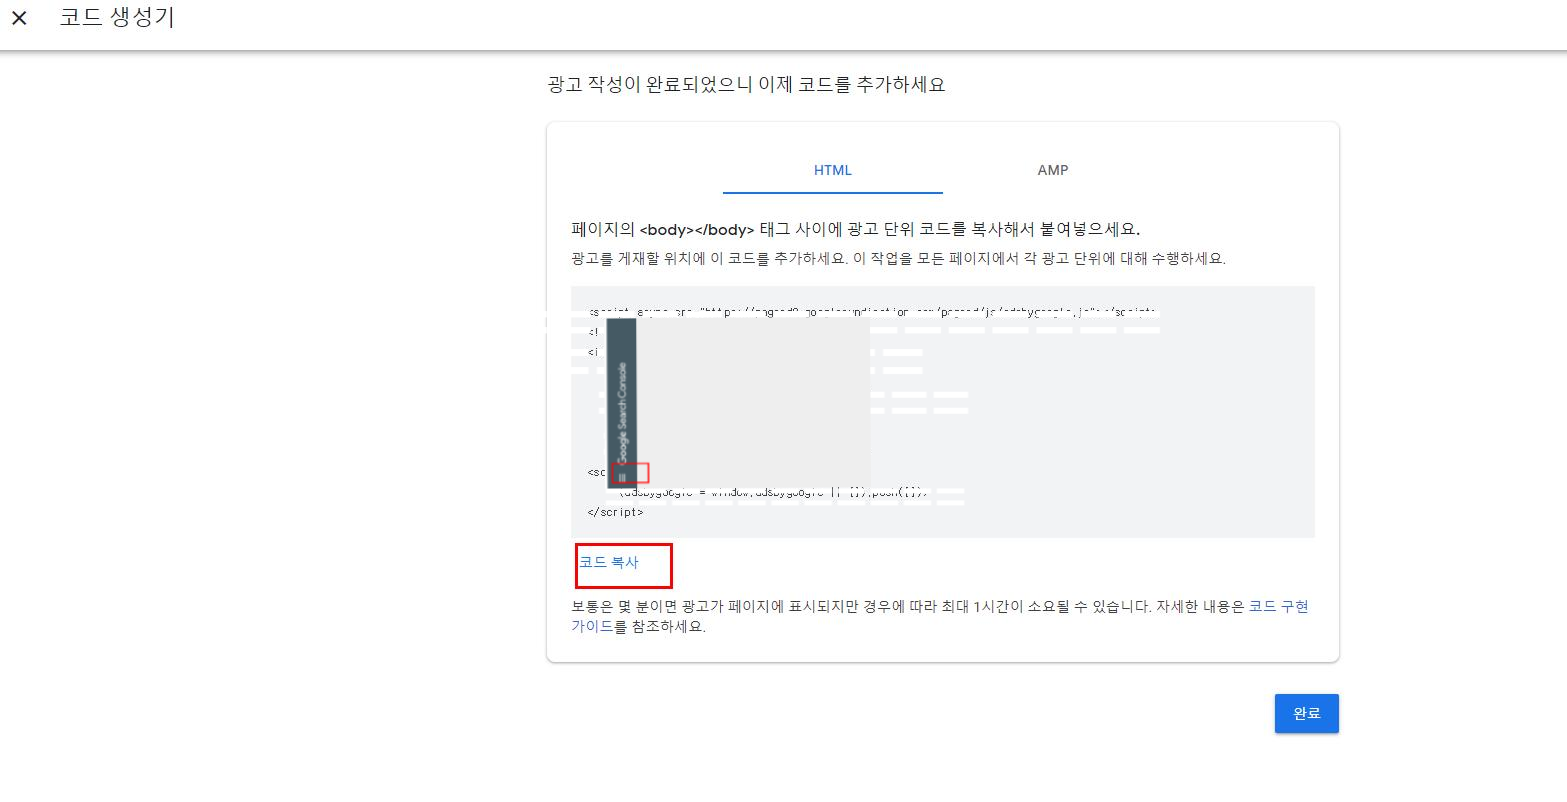Screen dimensions: 1567x802
Task: Close the 코드 생성기 dialog with the X icon
Action: [19, 18]
